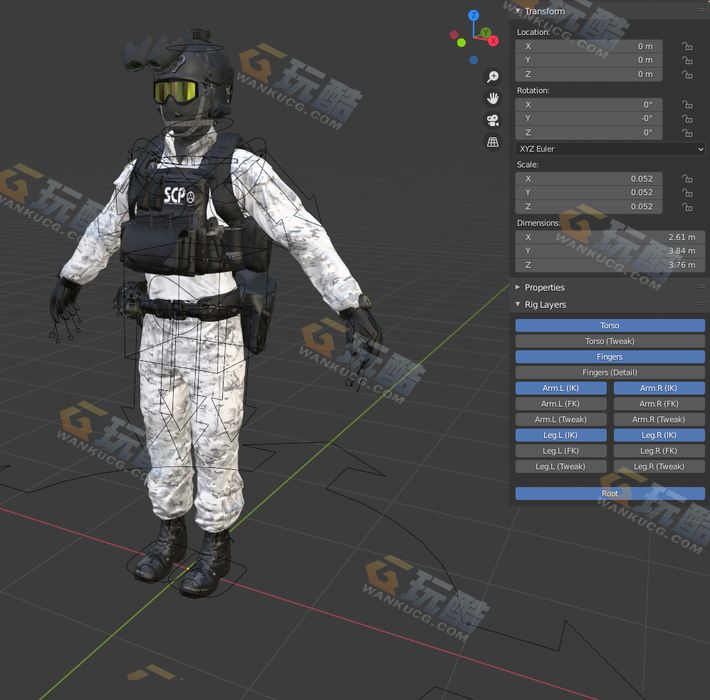Screen dimensions: 710x700
Task: Enable the Leg.L (Tweak) layer
Action: coord(561,466)
